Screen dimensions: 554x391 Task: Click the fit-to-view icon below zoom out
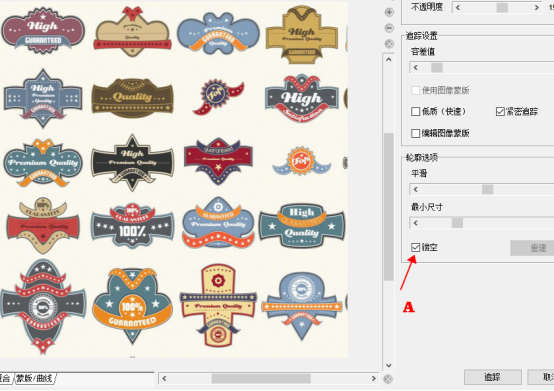pyautogui.click(x=389, y=44)
